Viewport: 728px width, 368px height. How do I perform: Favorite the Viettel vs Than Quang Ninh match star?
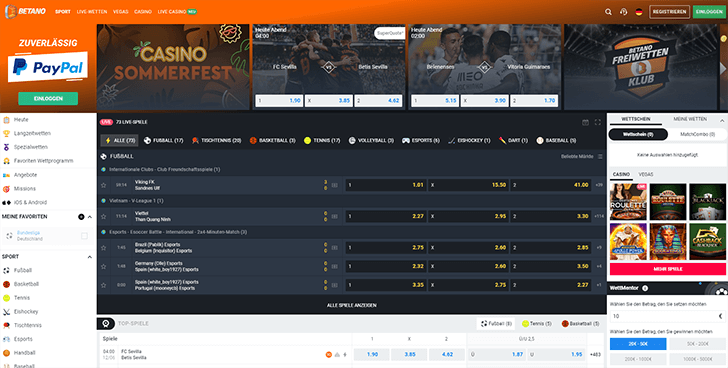click(104, 216)
